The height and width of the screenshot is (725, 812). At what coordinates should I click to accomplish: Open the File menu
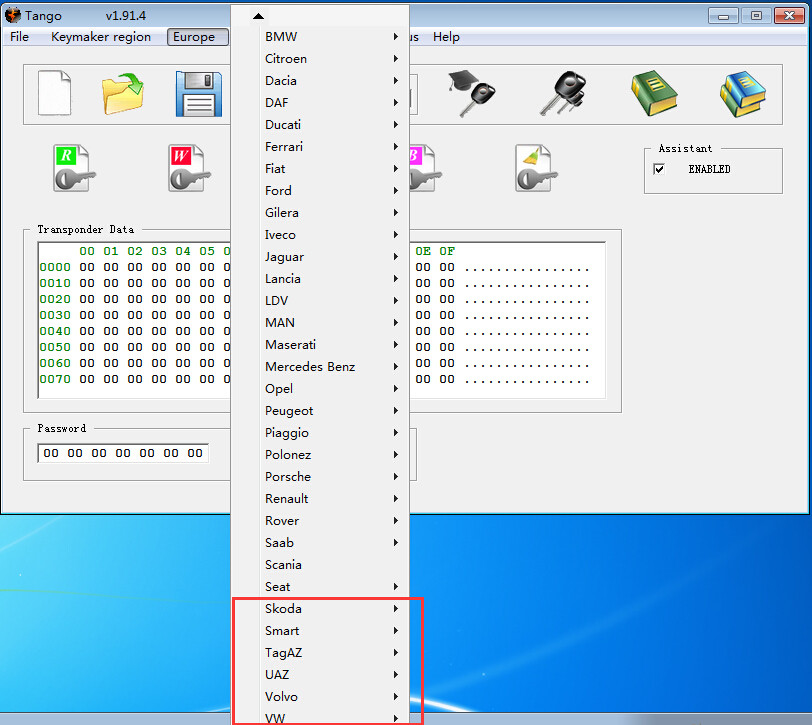pyautogui.click(x=20, y=37)
